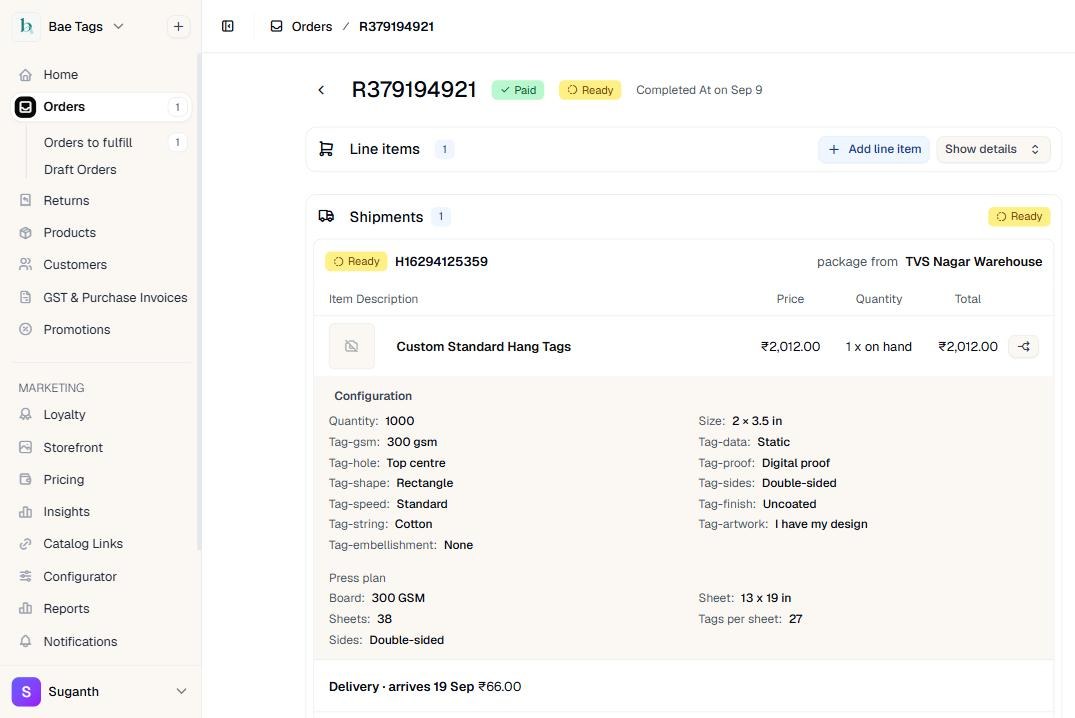Screen dimensions: 1075x718
Task: Open Insights page
Action: click(67, 512)
